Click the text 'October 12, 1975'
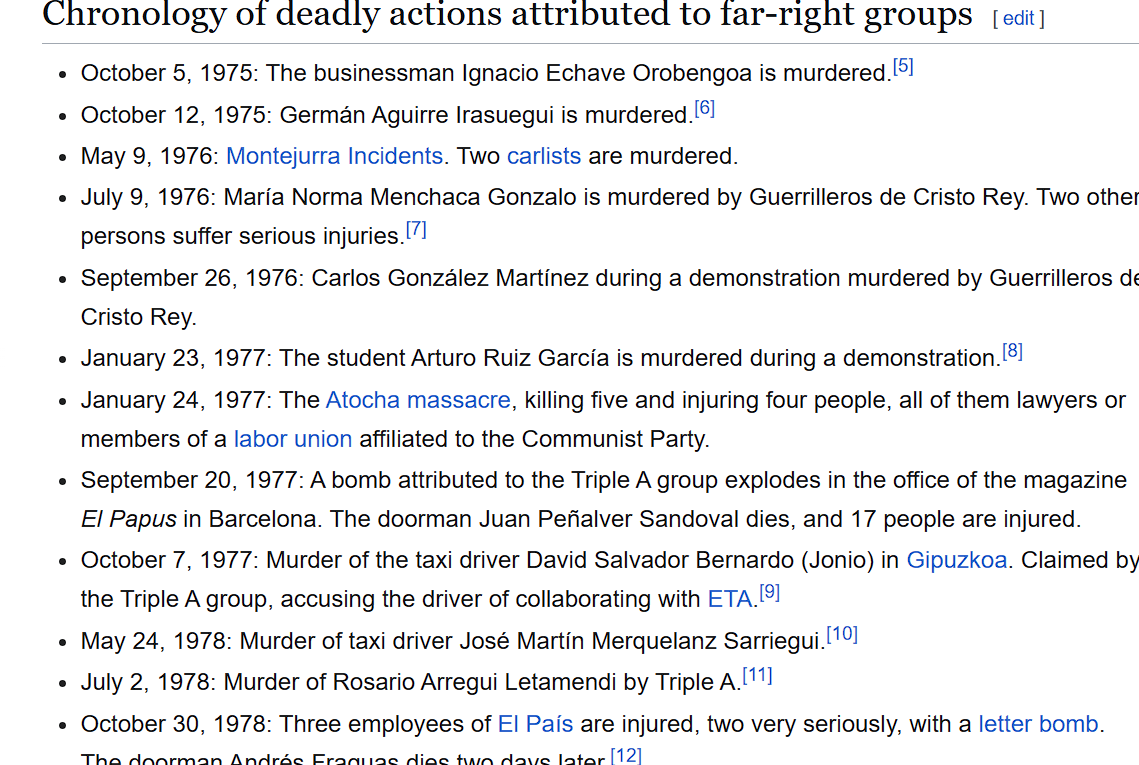The image size is (1139, 765). (173, 116)
